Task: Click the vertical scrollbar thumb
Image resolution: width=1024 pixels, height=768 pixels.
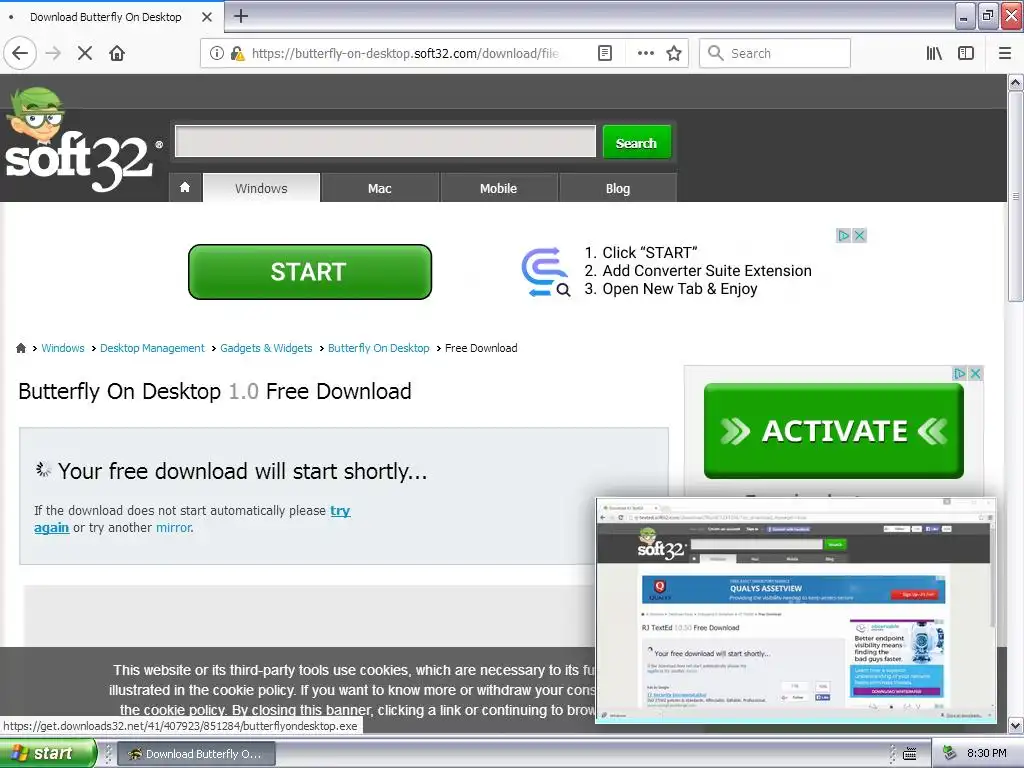Action: point(1015,196)
